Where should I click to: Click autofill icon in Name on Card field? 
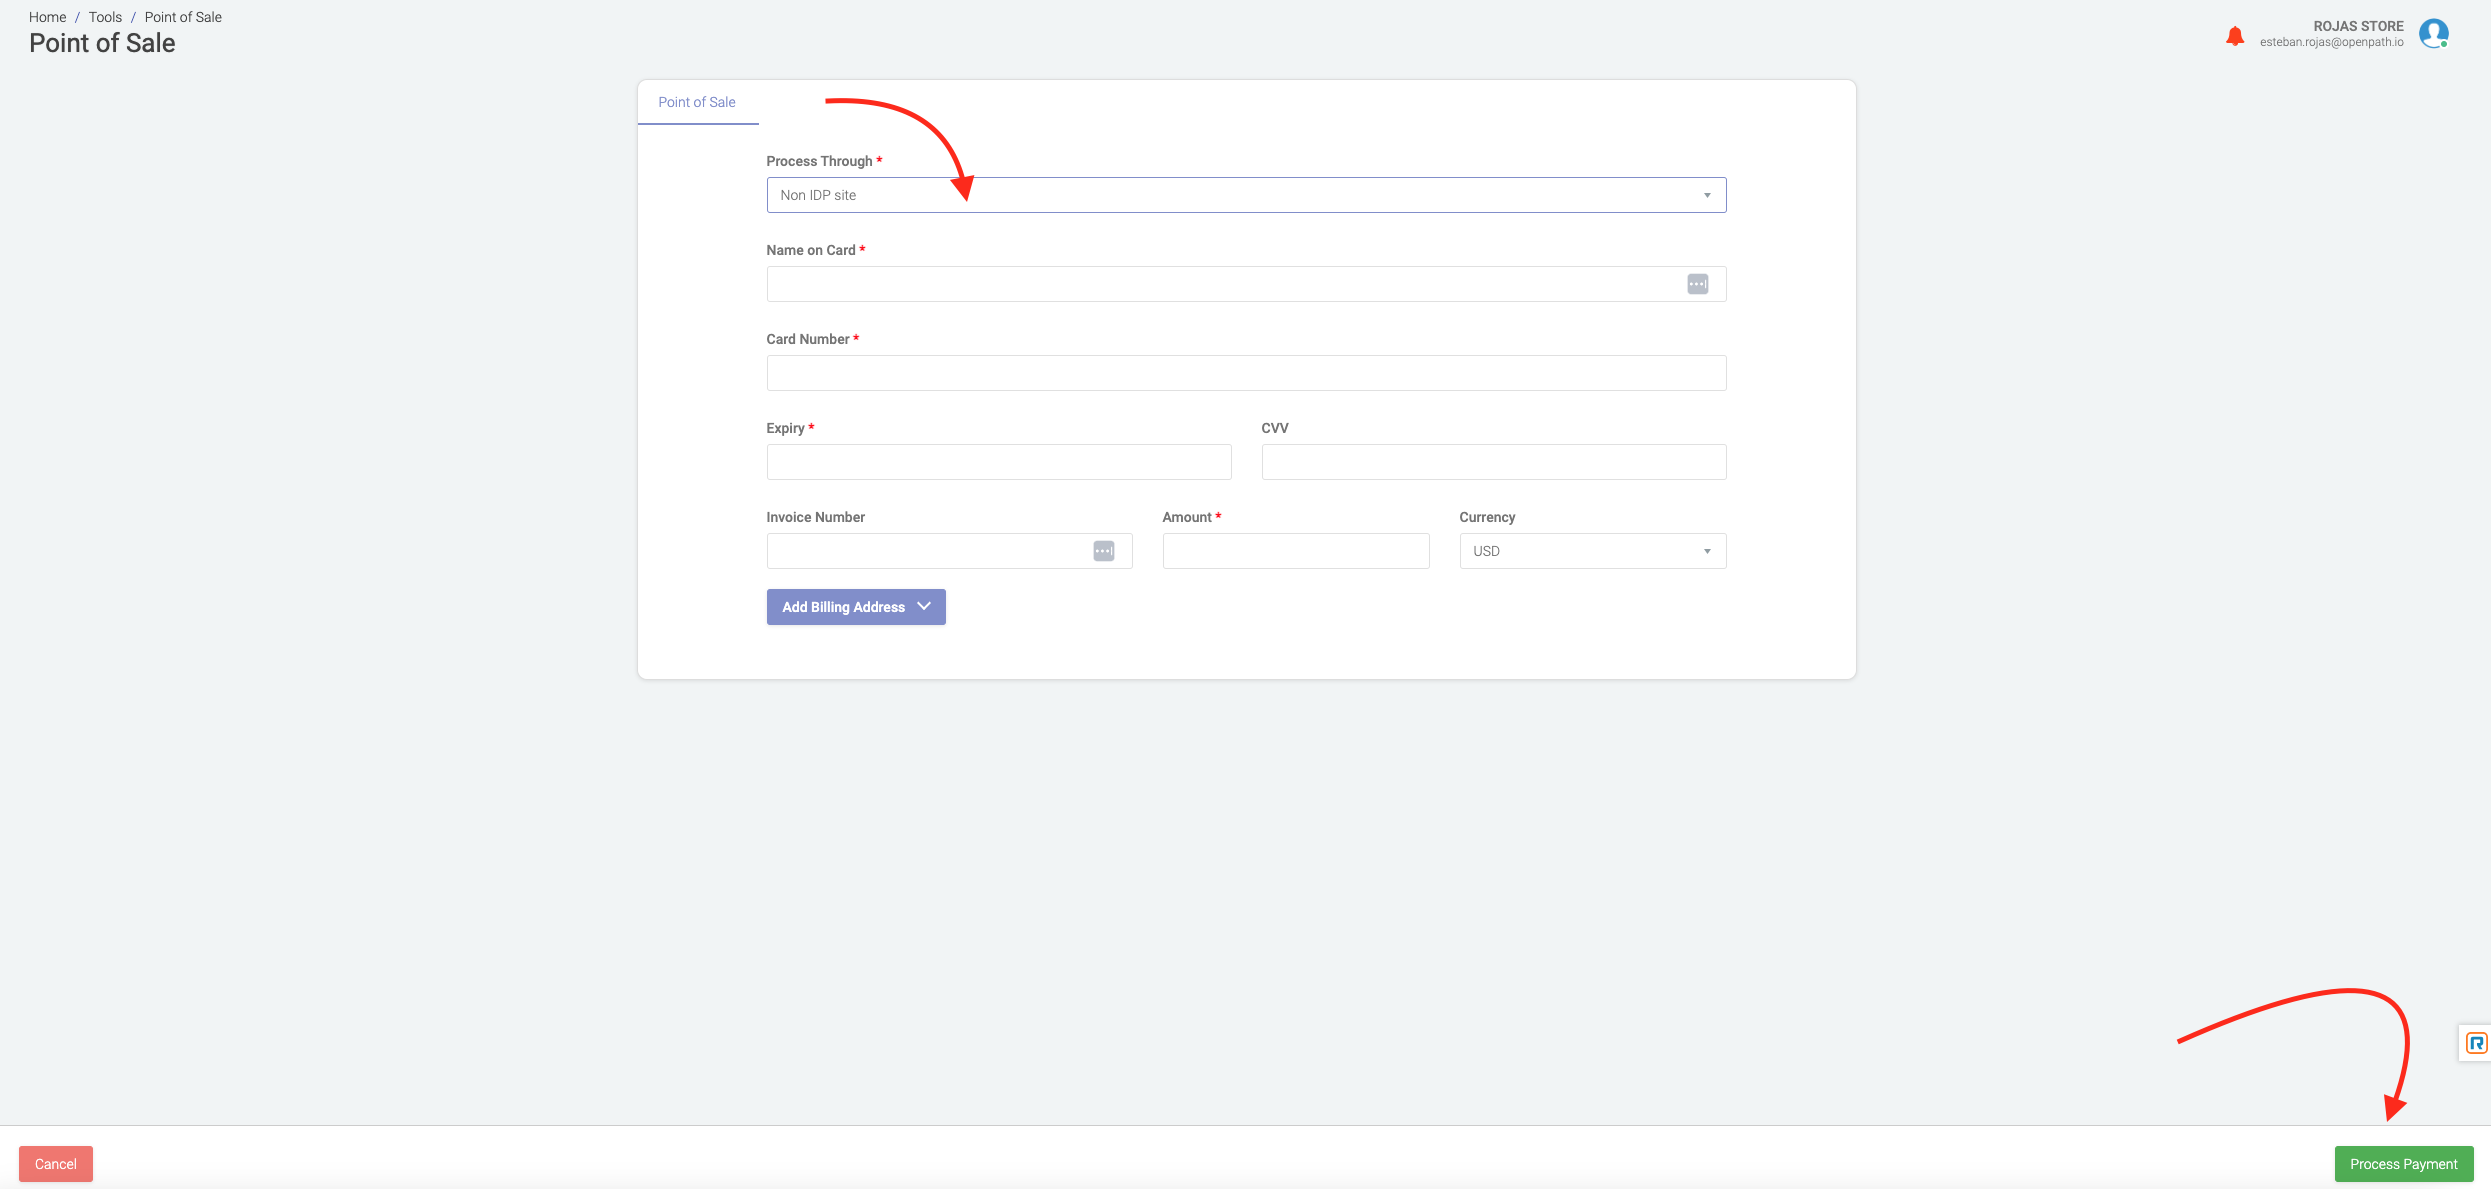(1697, 284)
